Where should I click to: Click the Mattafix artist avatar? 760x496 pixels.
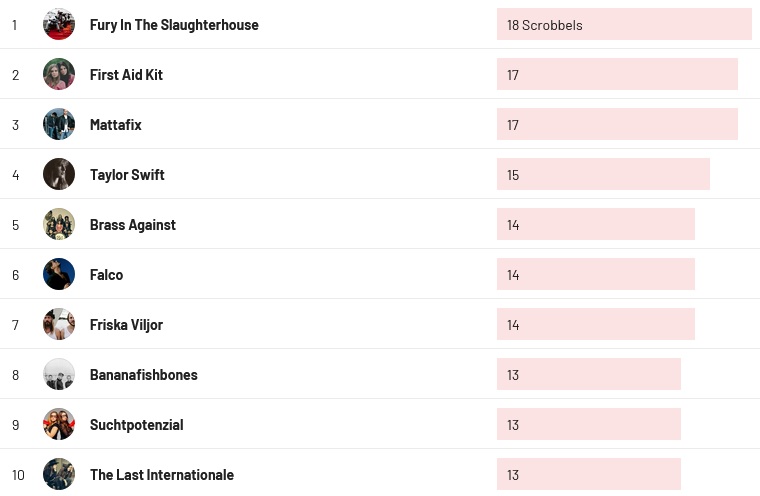click(x=59, y=124)
